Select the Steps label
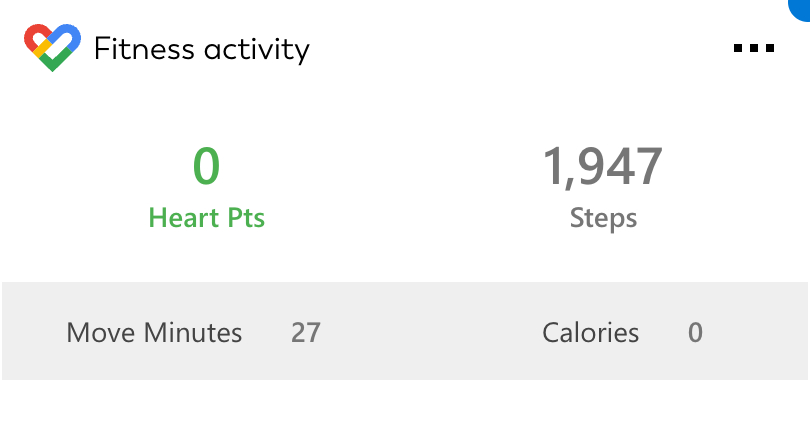 pyautogui.click(x=603, y=218)
